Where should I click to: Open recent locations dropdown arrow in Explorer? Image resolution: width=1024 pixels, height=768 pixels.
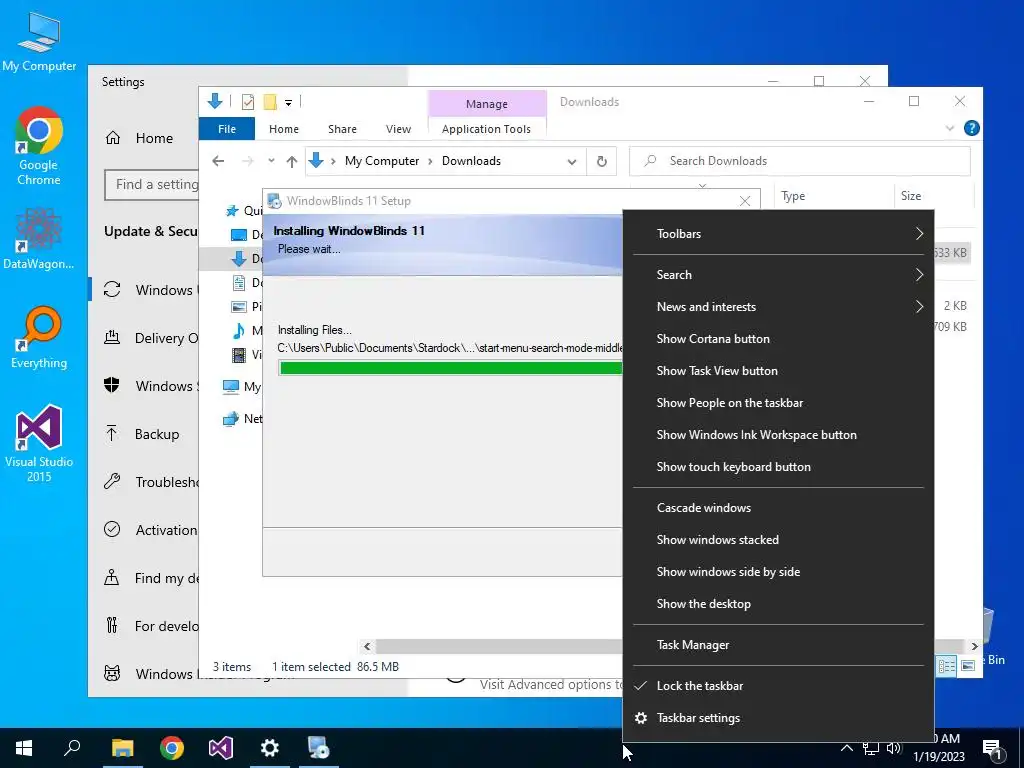click(271, 161)
